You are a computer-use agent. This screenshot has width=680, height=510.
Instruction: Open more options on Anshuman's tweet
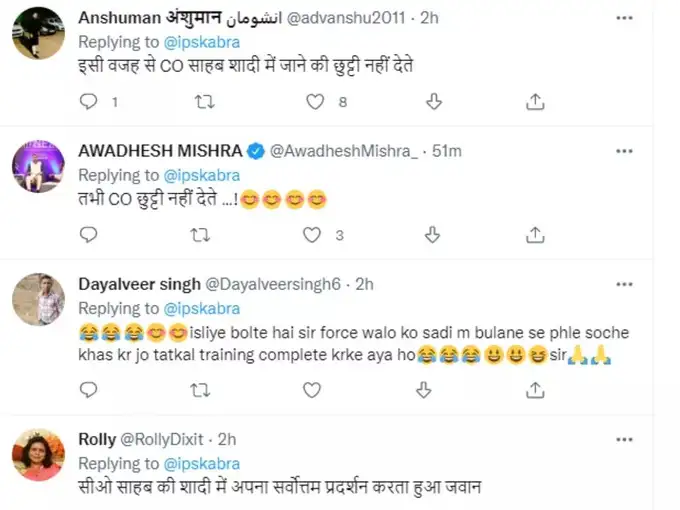pyautogui.click(x=626, y=17)
